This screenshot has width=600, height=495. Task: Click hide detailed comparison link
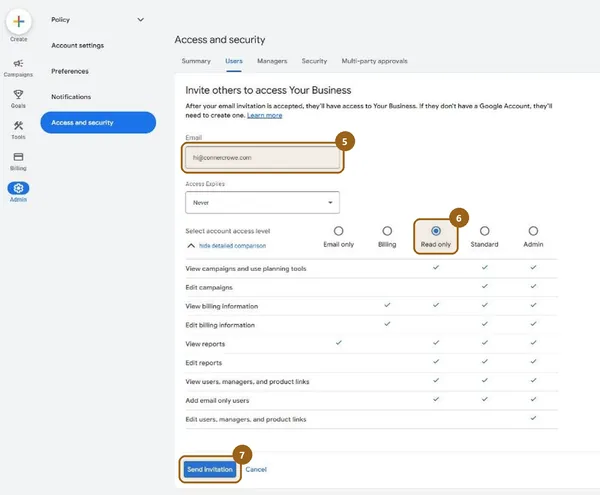(232, 246)
